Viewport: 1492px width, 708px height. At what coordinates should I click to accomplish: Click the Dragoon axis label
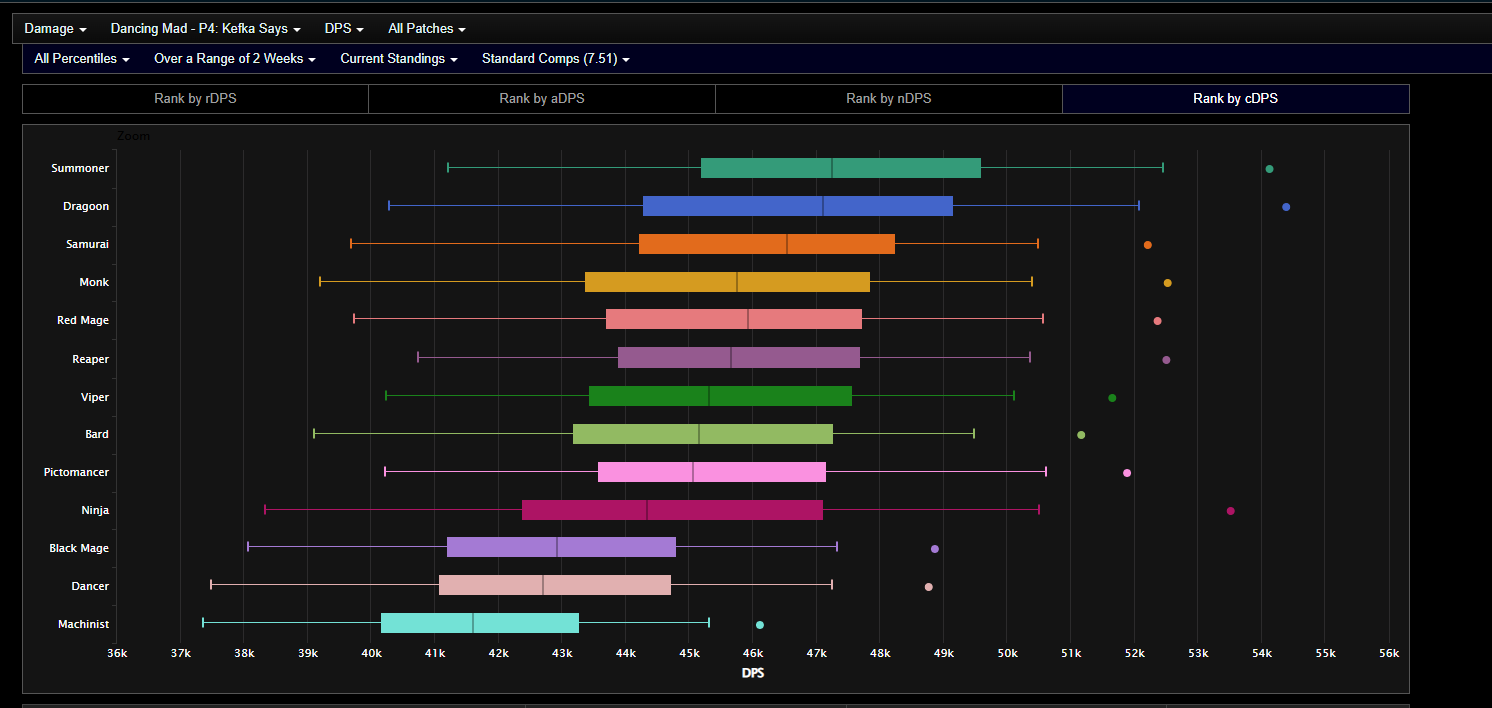[86, 206]
